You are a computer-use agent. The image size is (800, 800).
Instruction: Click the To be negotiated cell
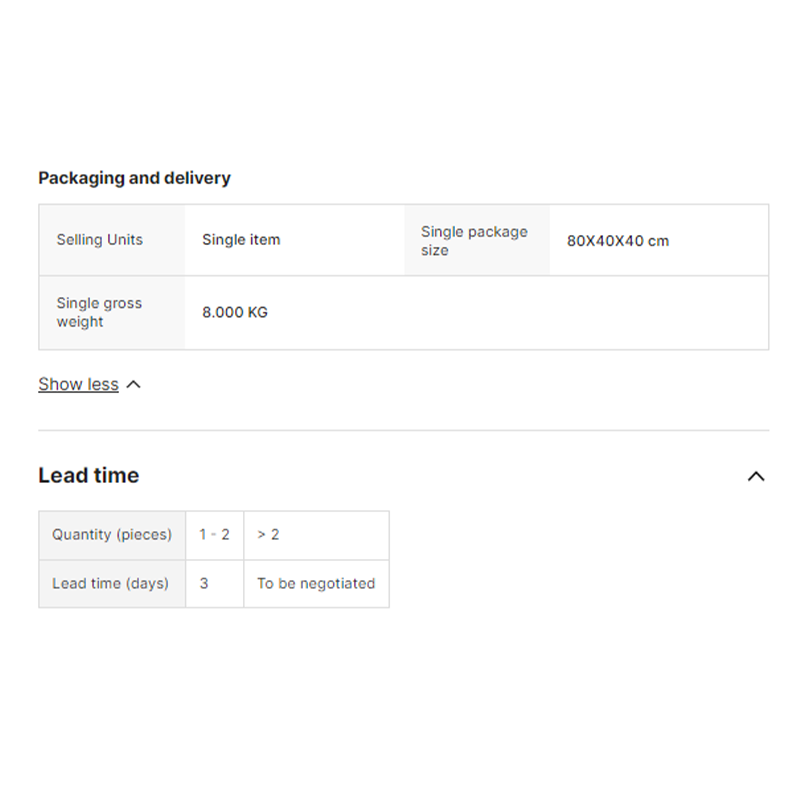[x=316, y=583]
